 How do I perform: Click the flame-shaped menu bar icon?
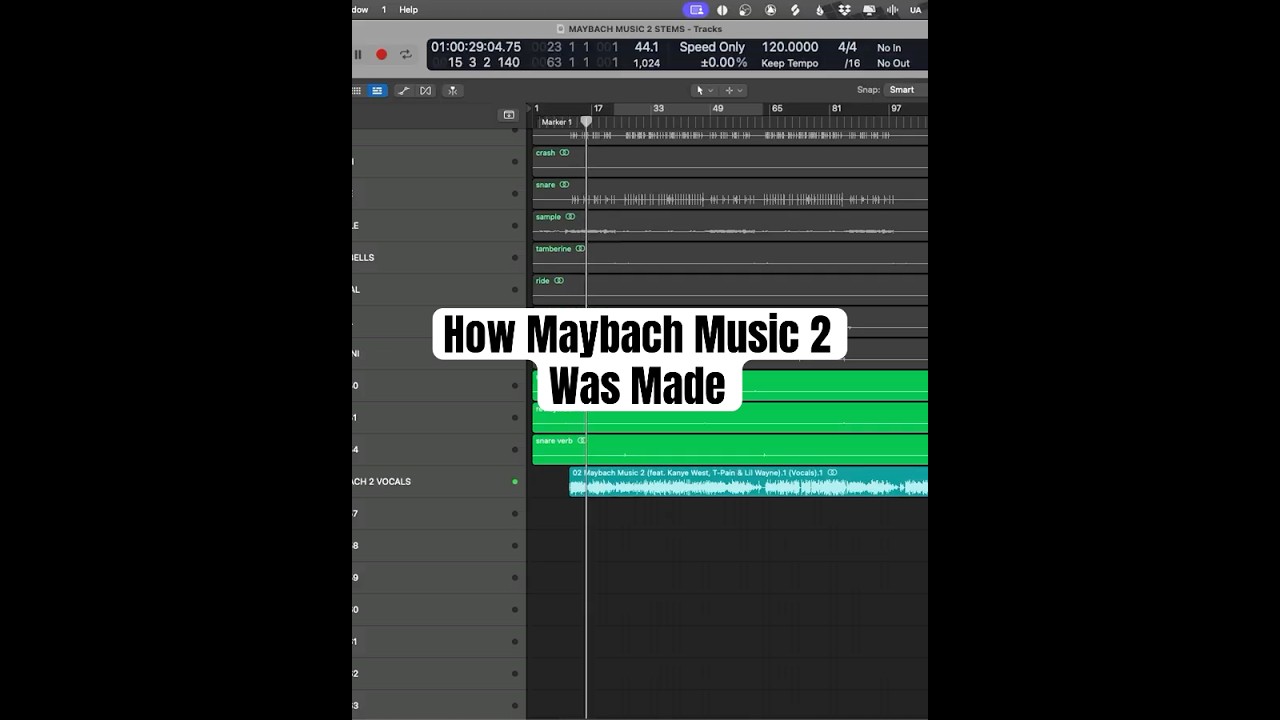tap(820, 10)
